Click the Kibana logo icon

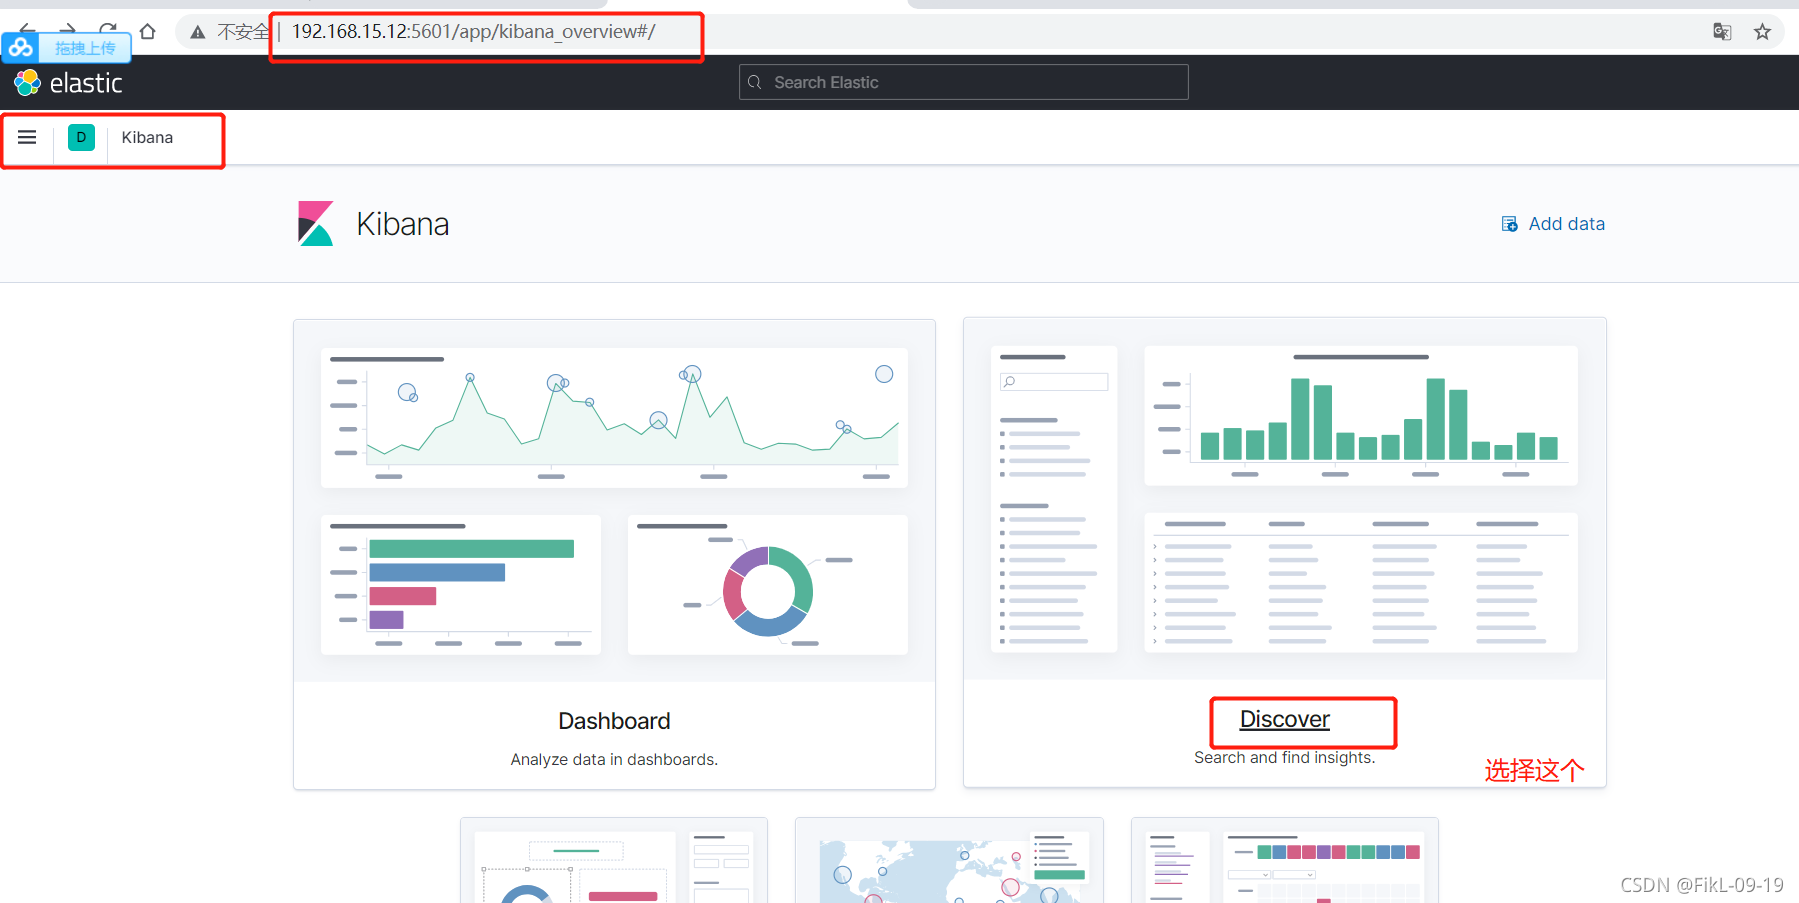pyautogui.click(x=316, y=224)
